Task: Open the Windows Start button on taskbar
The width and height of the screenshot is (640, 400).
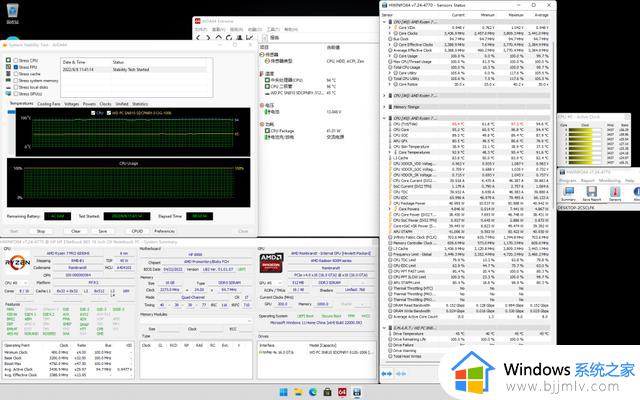Action: [x=284, y=392]
